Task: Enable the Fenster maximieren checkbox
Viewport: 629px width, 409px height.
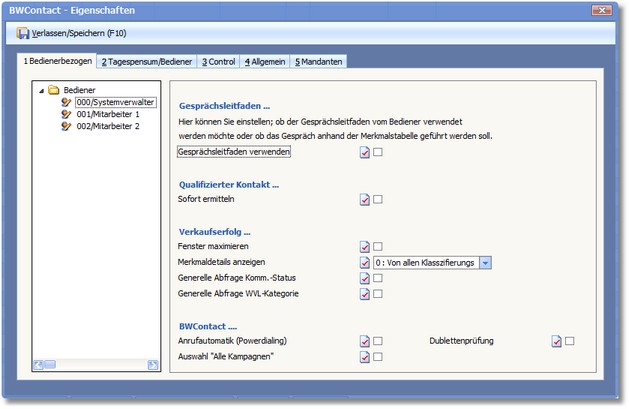Action: tap(378, 246)
